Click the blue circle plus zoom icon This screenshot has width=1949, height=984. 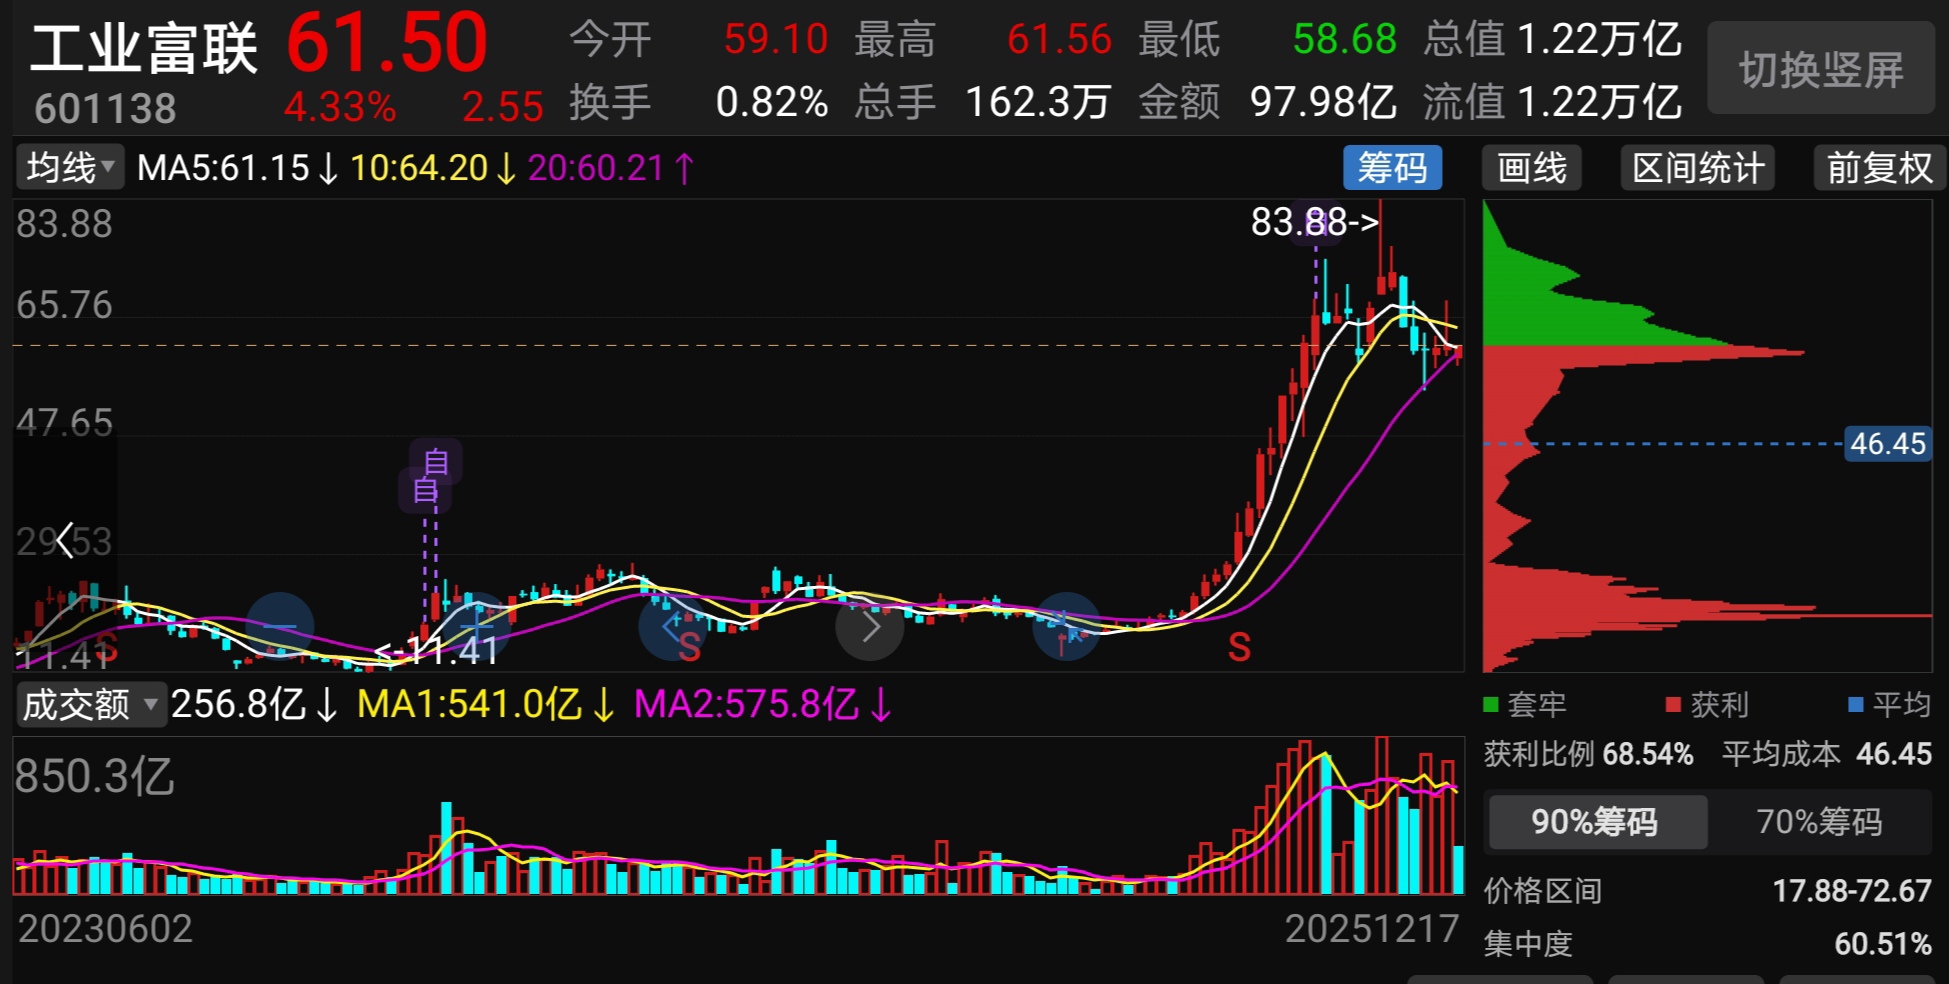click(x=477, y=626)
